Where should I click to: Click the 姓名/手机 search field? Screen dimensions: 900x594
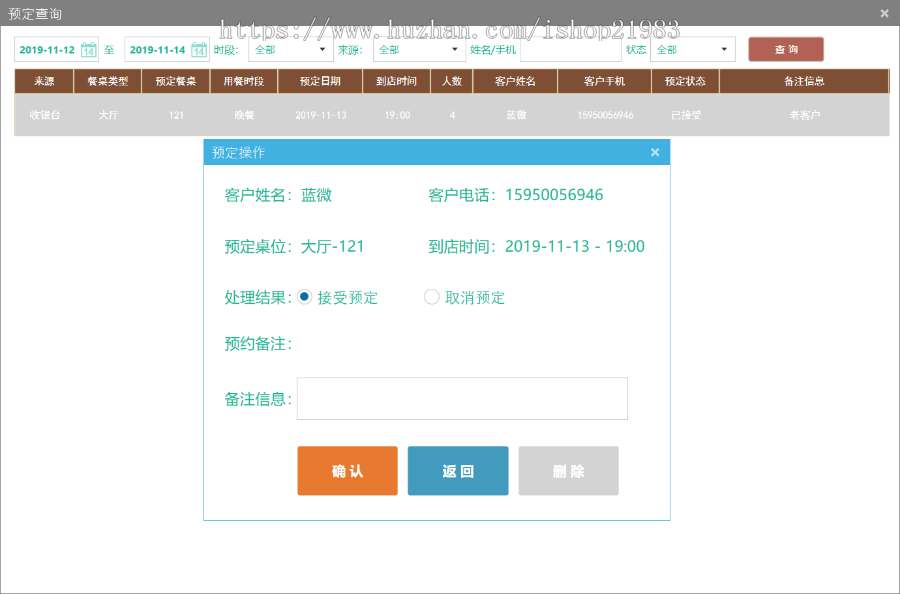pyautogui.click(x=570, y=49)
